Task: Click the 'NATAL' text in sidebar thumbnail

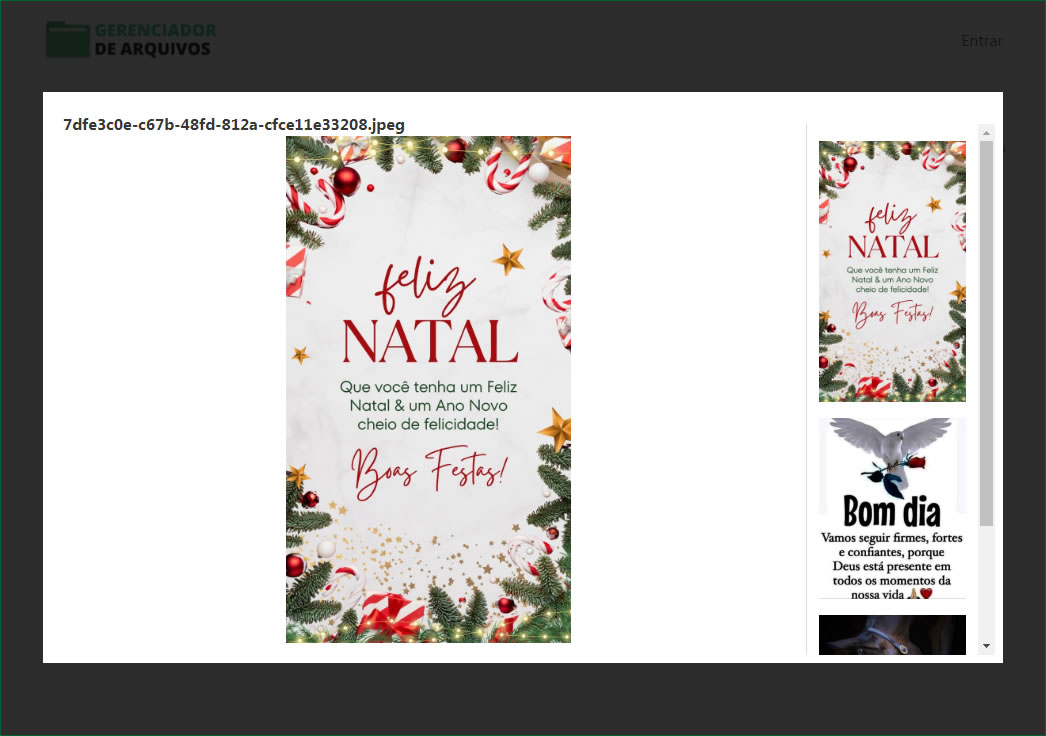Action: coord(892,246)
